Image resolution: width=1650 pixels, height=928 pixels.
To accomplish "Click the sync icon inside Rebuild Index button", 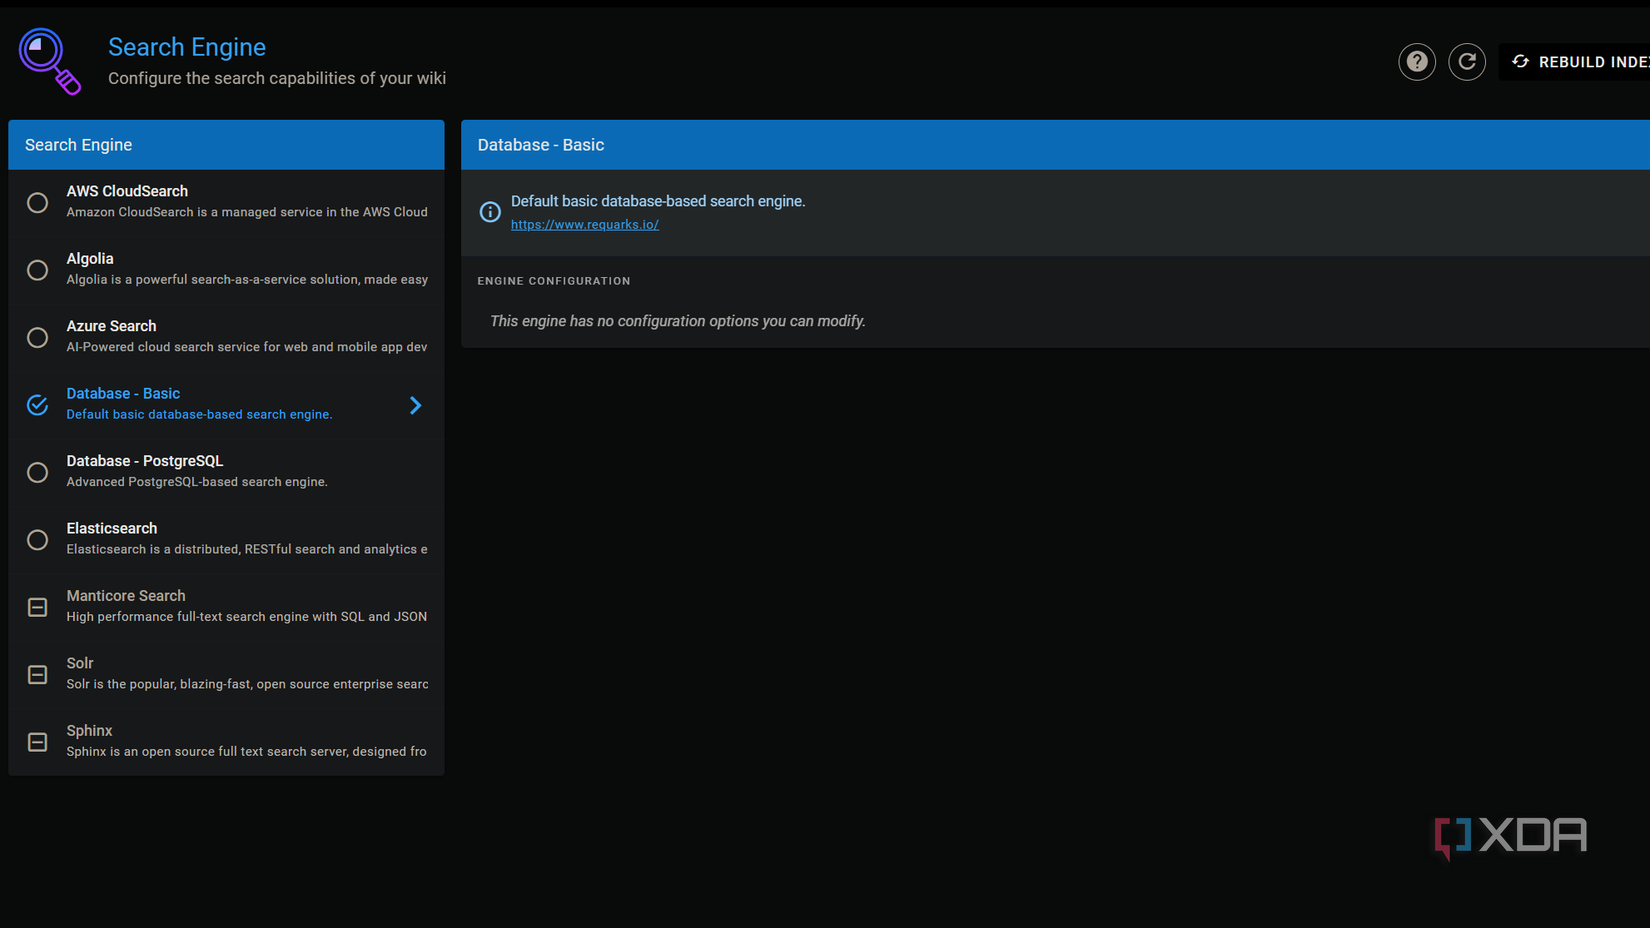I will 1520,61.
